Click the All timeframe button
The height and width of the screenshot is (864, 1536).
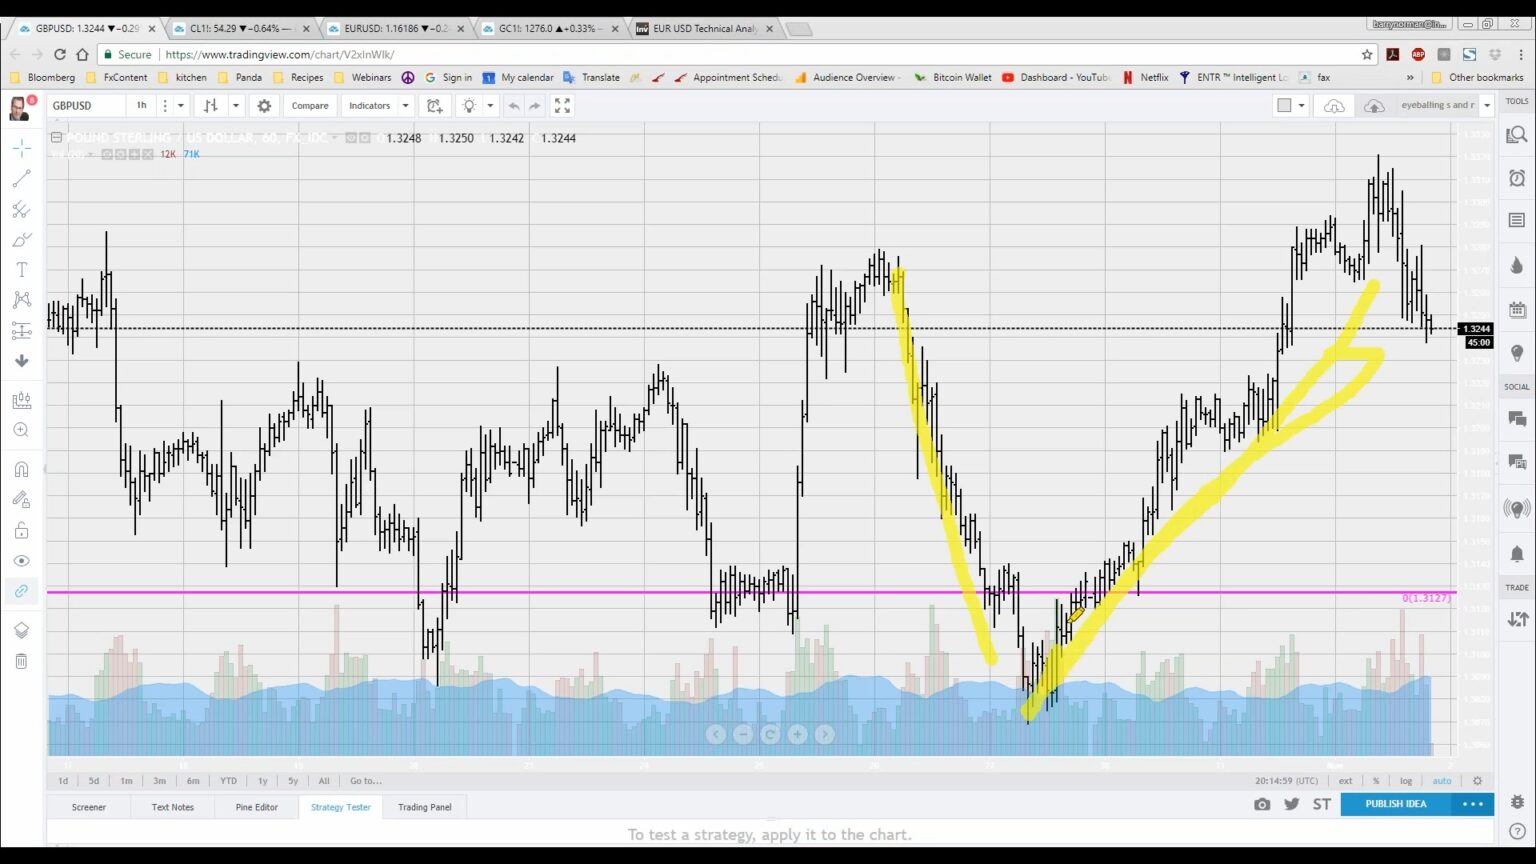(324, 780)
